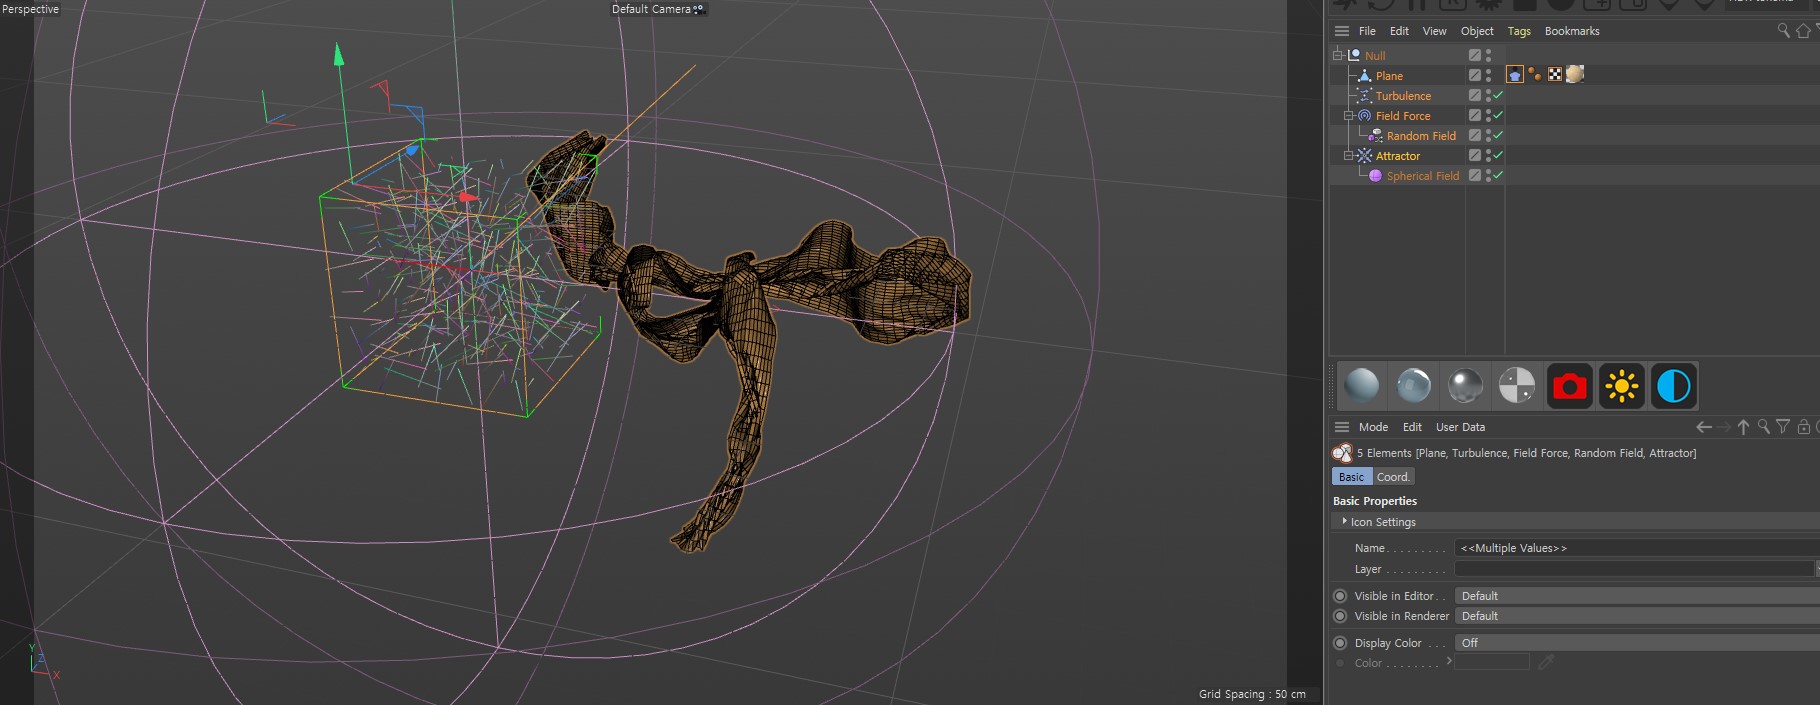Click the Random Field object icon
The image size is (1820, 705).
point(1375,135)
